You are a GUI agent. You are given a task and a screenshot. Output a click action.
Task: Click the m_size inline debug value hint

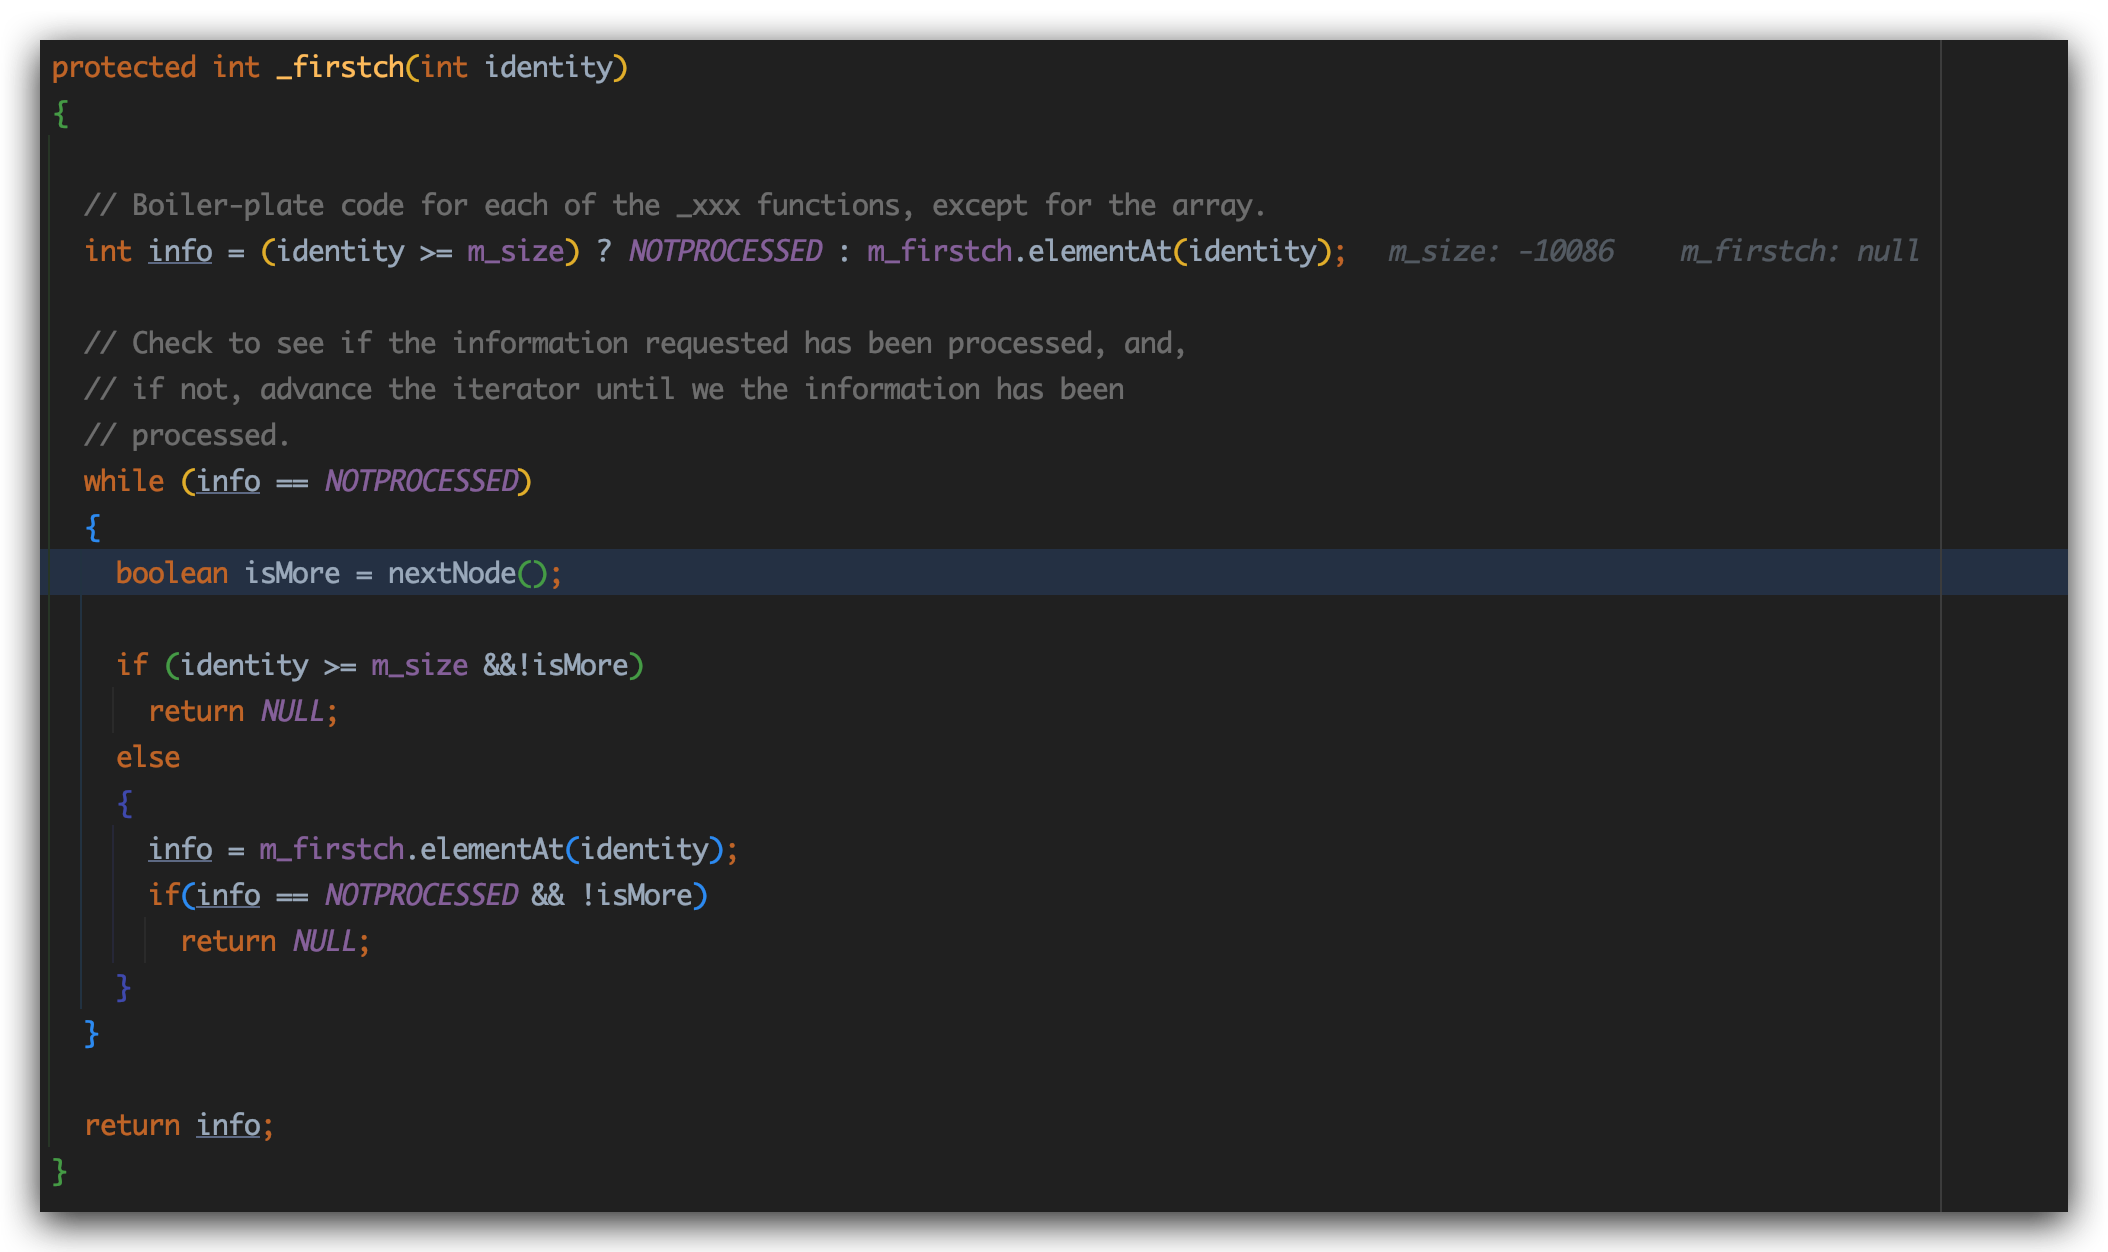tap(1500, 251)
